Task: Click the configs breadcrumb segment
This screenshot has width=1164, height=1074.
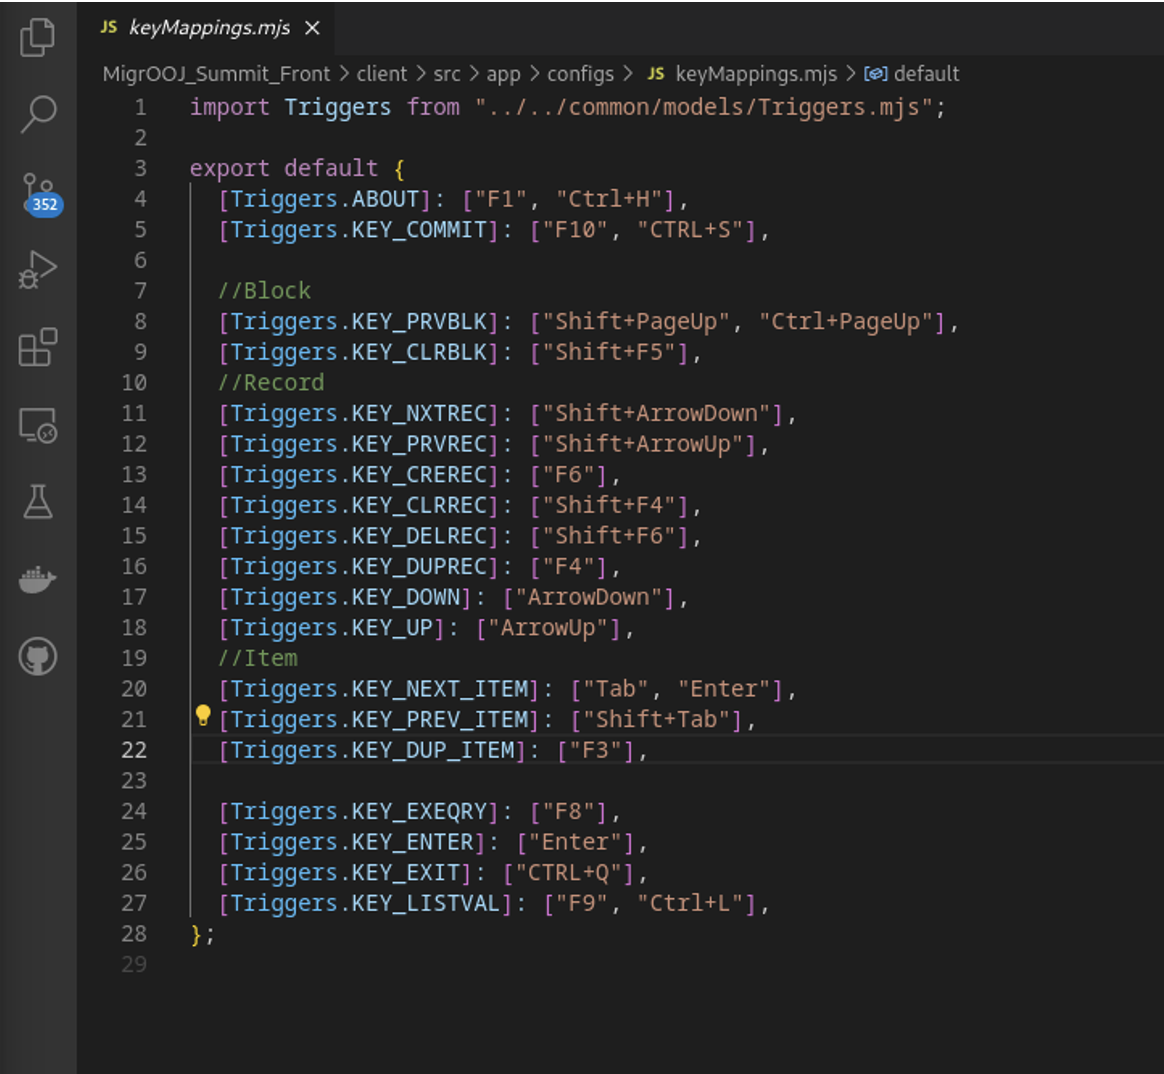Action: tap(581, 74)
